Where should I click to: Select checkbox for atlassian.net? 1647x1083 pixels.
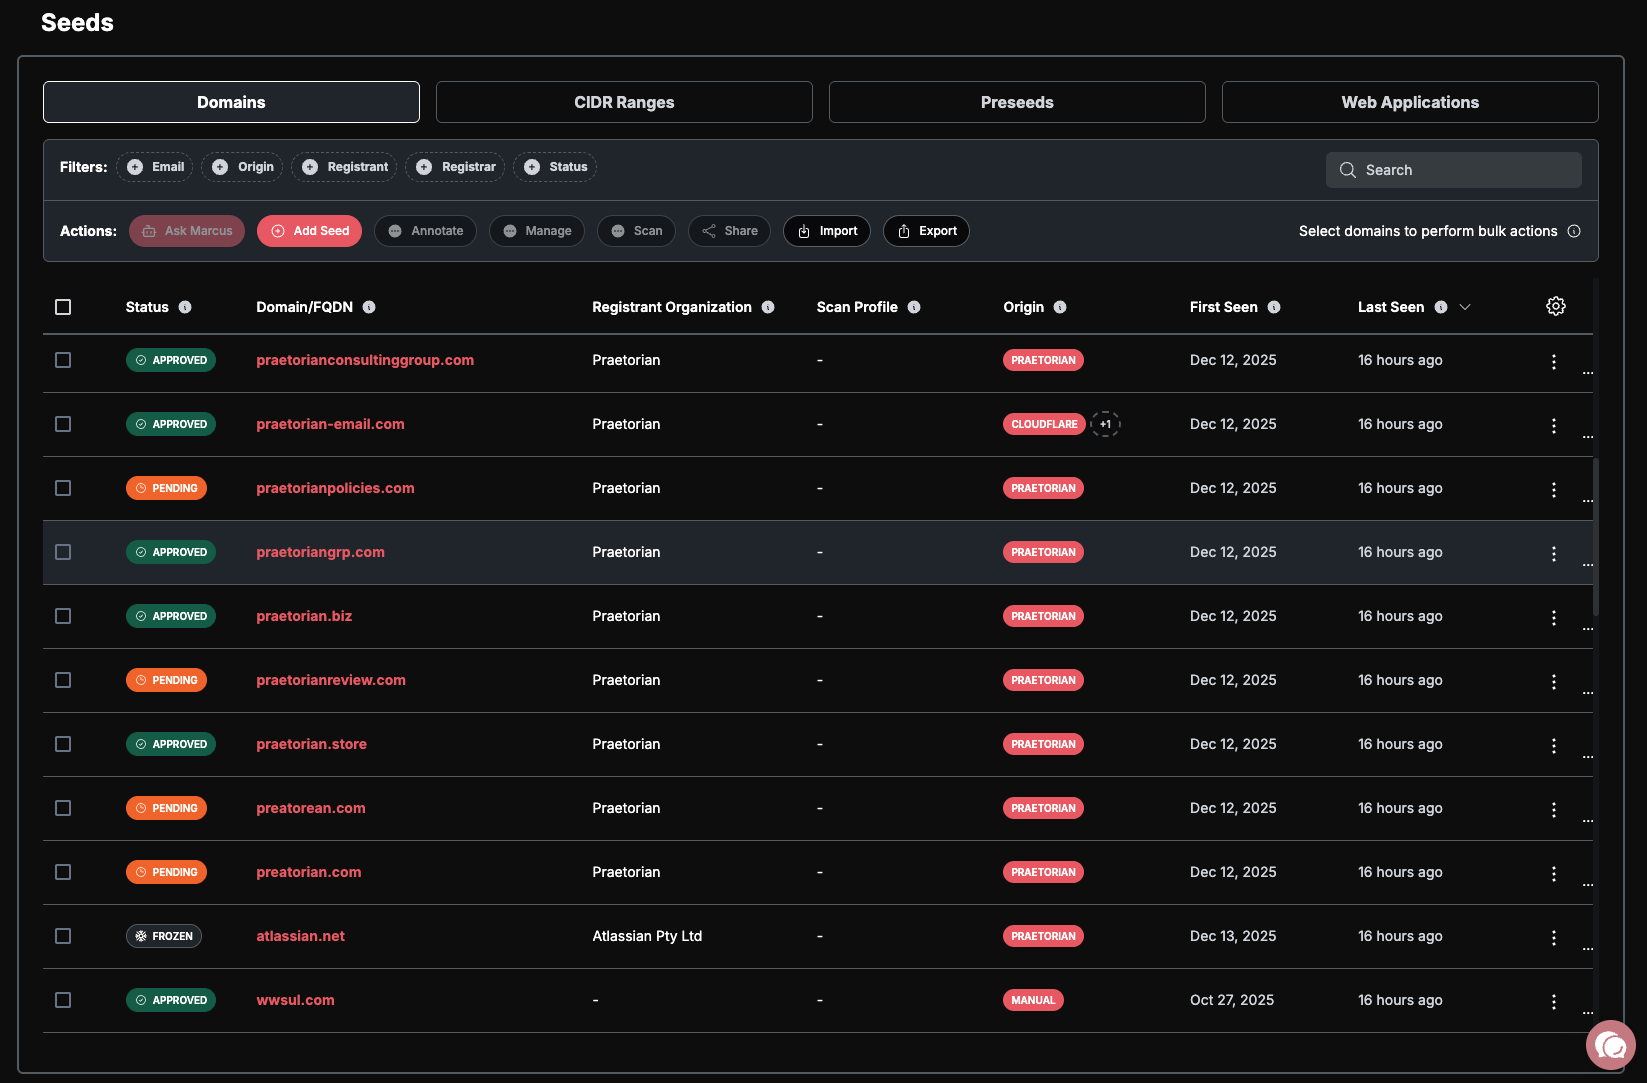pyautogui.click(x=63, y=936)
